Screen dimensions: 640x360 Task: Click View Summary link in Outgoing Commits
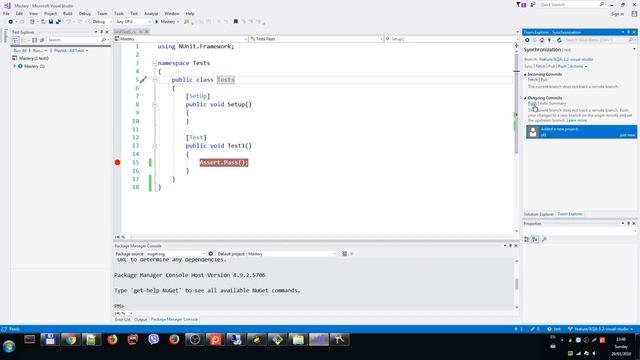click(x=553, y=104)
